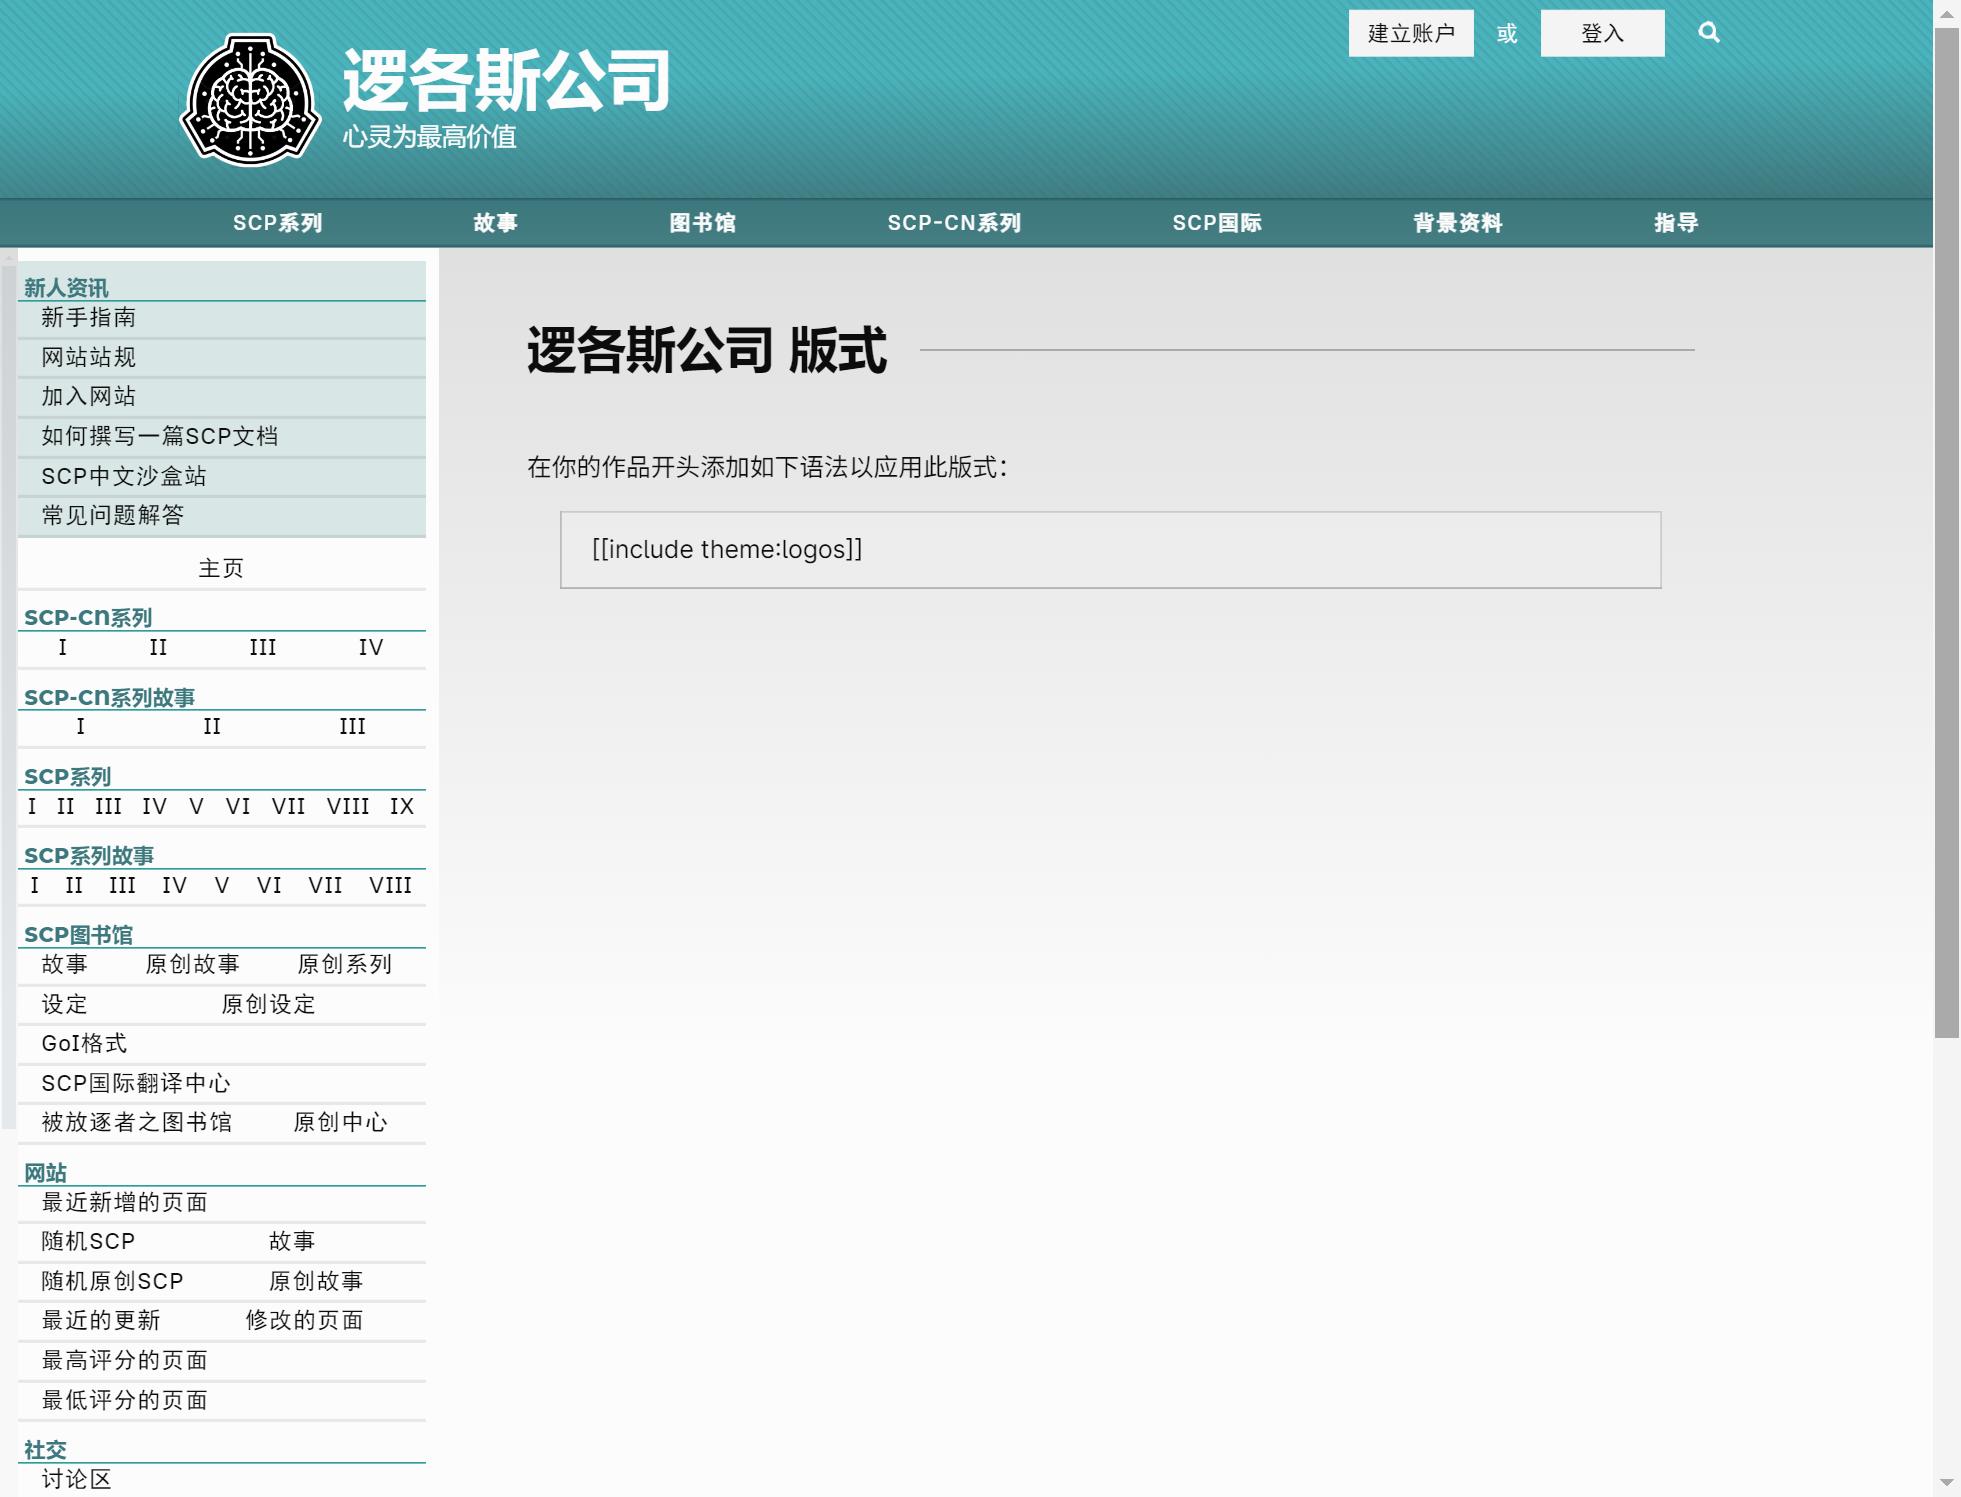Click the GoI格式 sidebar link
Image resolution: width=1961 pixels, height=1497 pixels.
(x=84, y=1044)
